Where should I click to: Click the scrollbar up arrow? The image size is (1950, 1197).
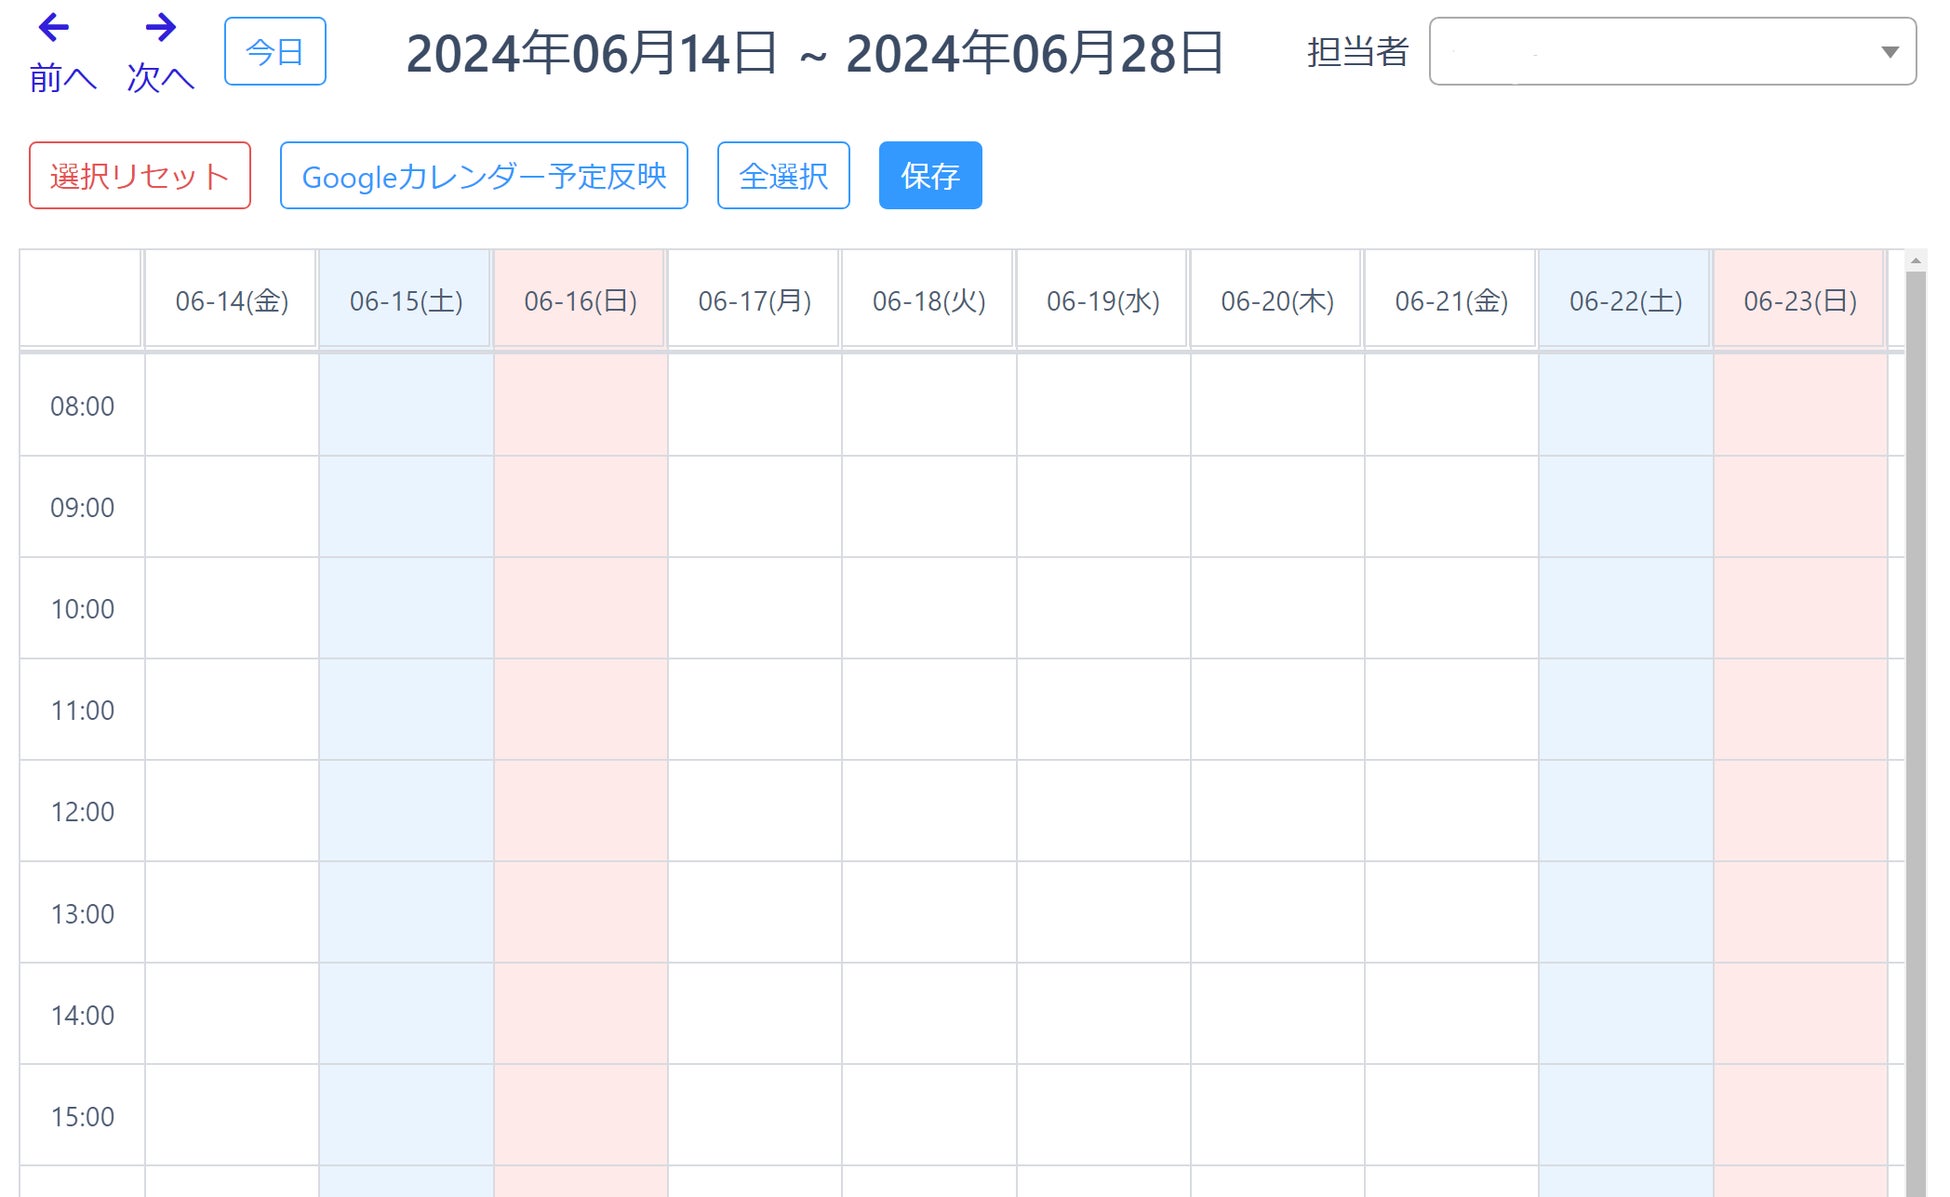(x=1915, y=261)
